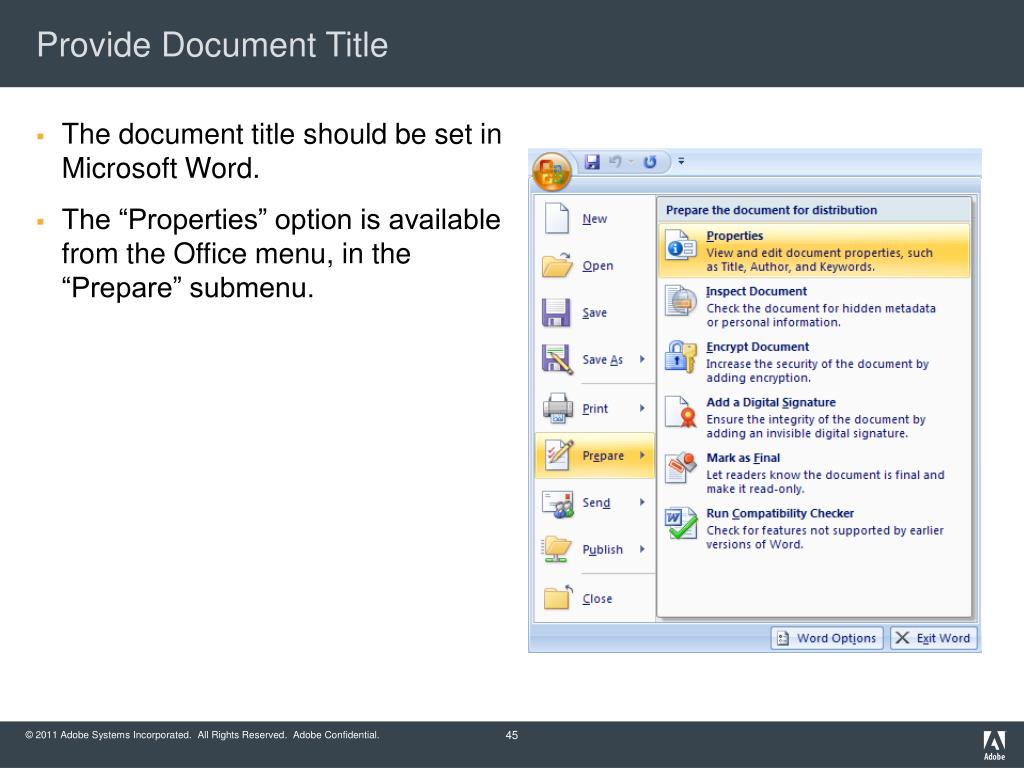Click the Run Compatibility Checker checkmark icon
This screenshot has width=1024, height=768.
(680, 524)
